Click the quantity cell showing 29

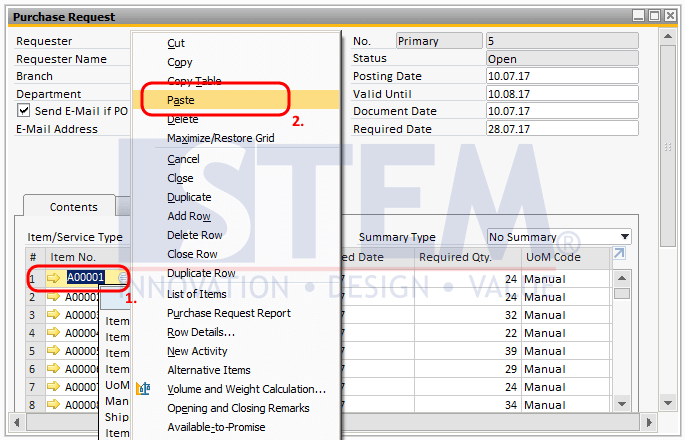pos(467,369)
